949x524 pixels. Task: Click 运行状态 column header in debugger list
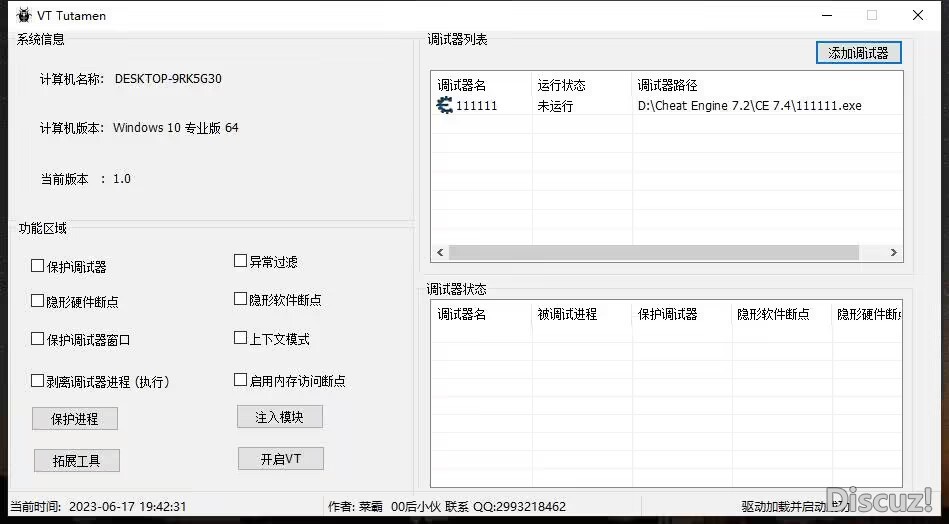click(561, 85)
